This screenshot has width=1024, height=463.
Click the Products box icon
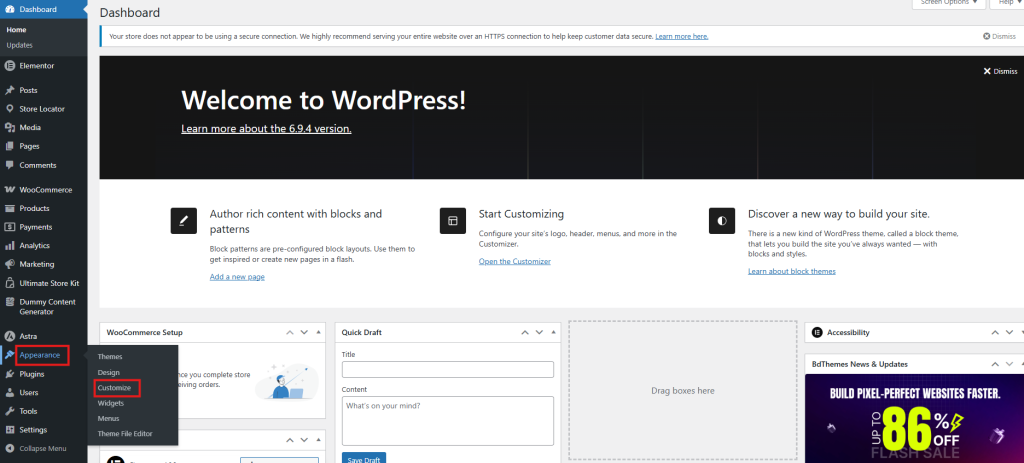click(x=9, y=208)
